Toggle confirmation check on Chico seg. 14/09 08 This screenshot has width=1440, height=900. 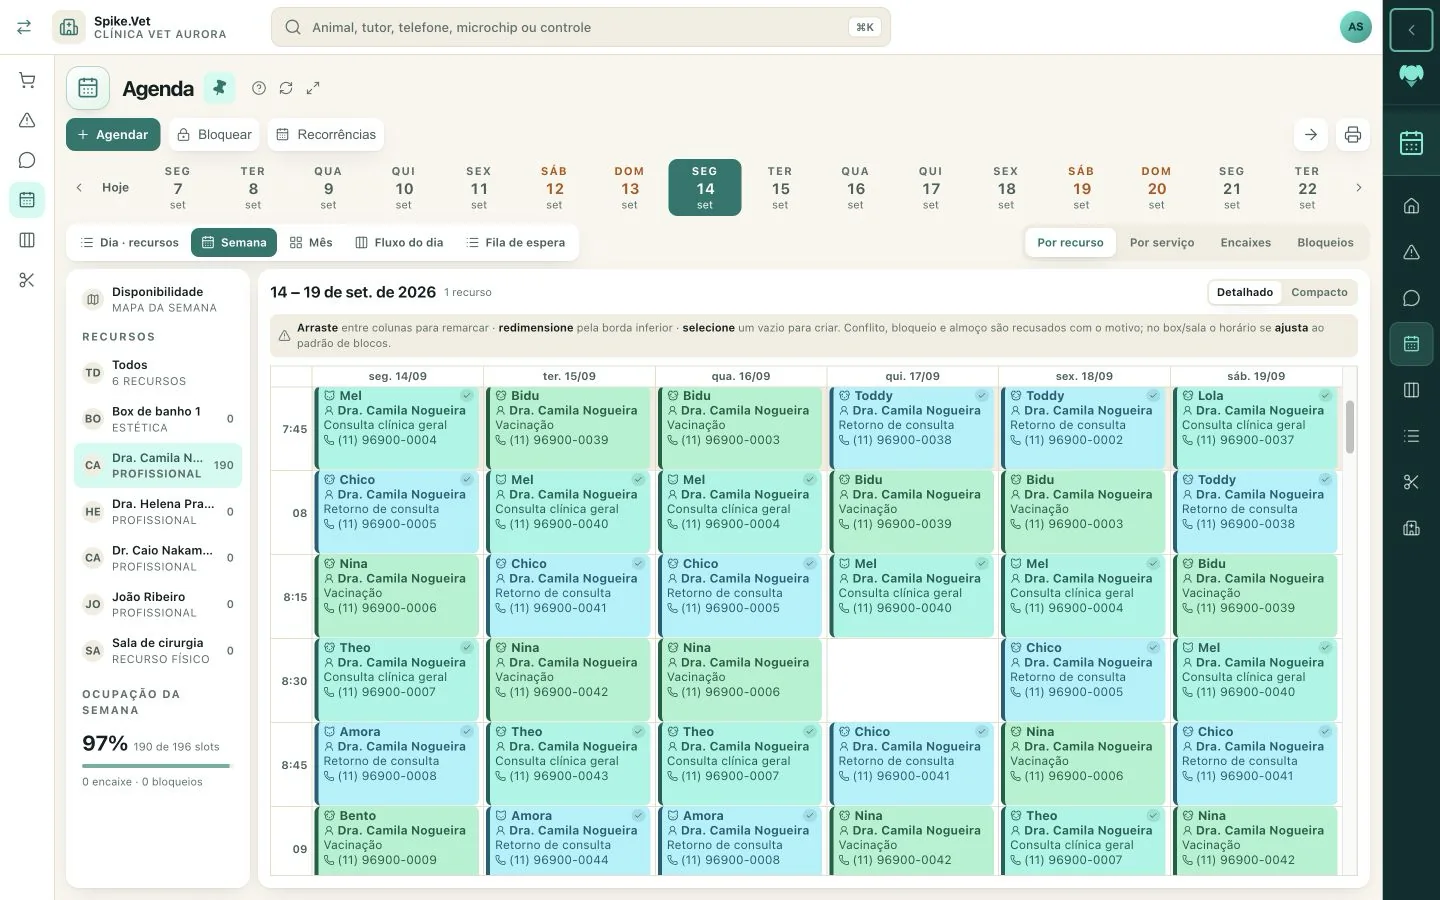pyautogui.click(x=466, y=480)
